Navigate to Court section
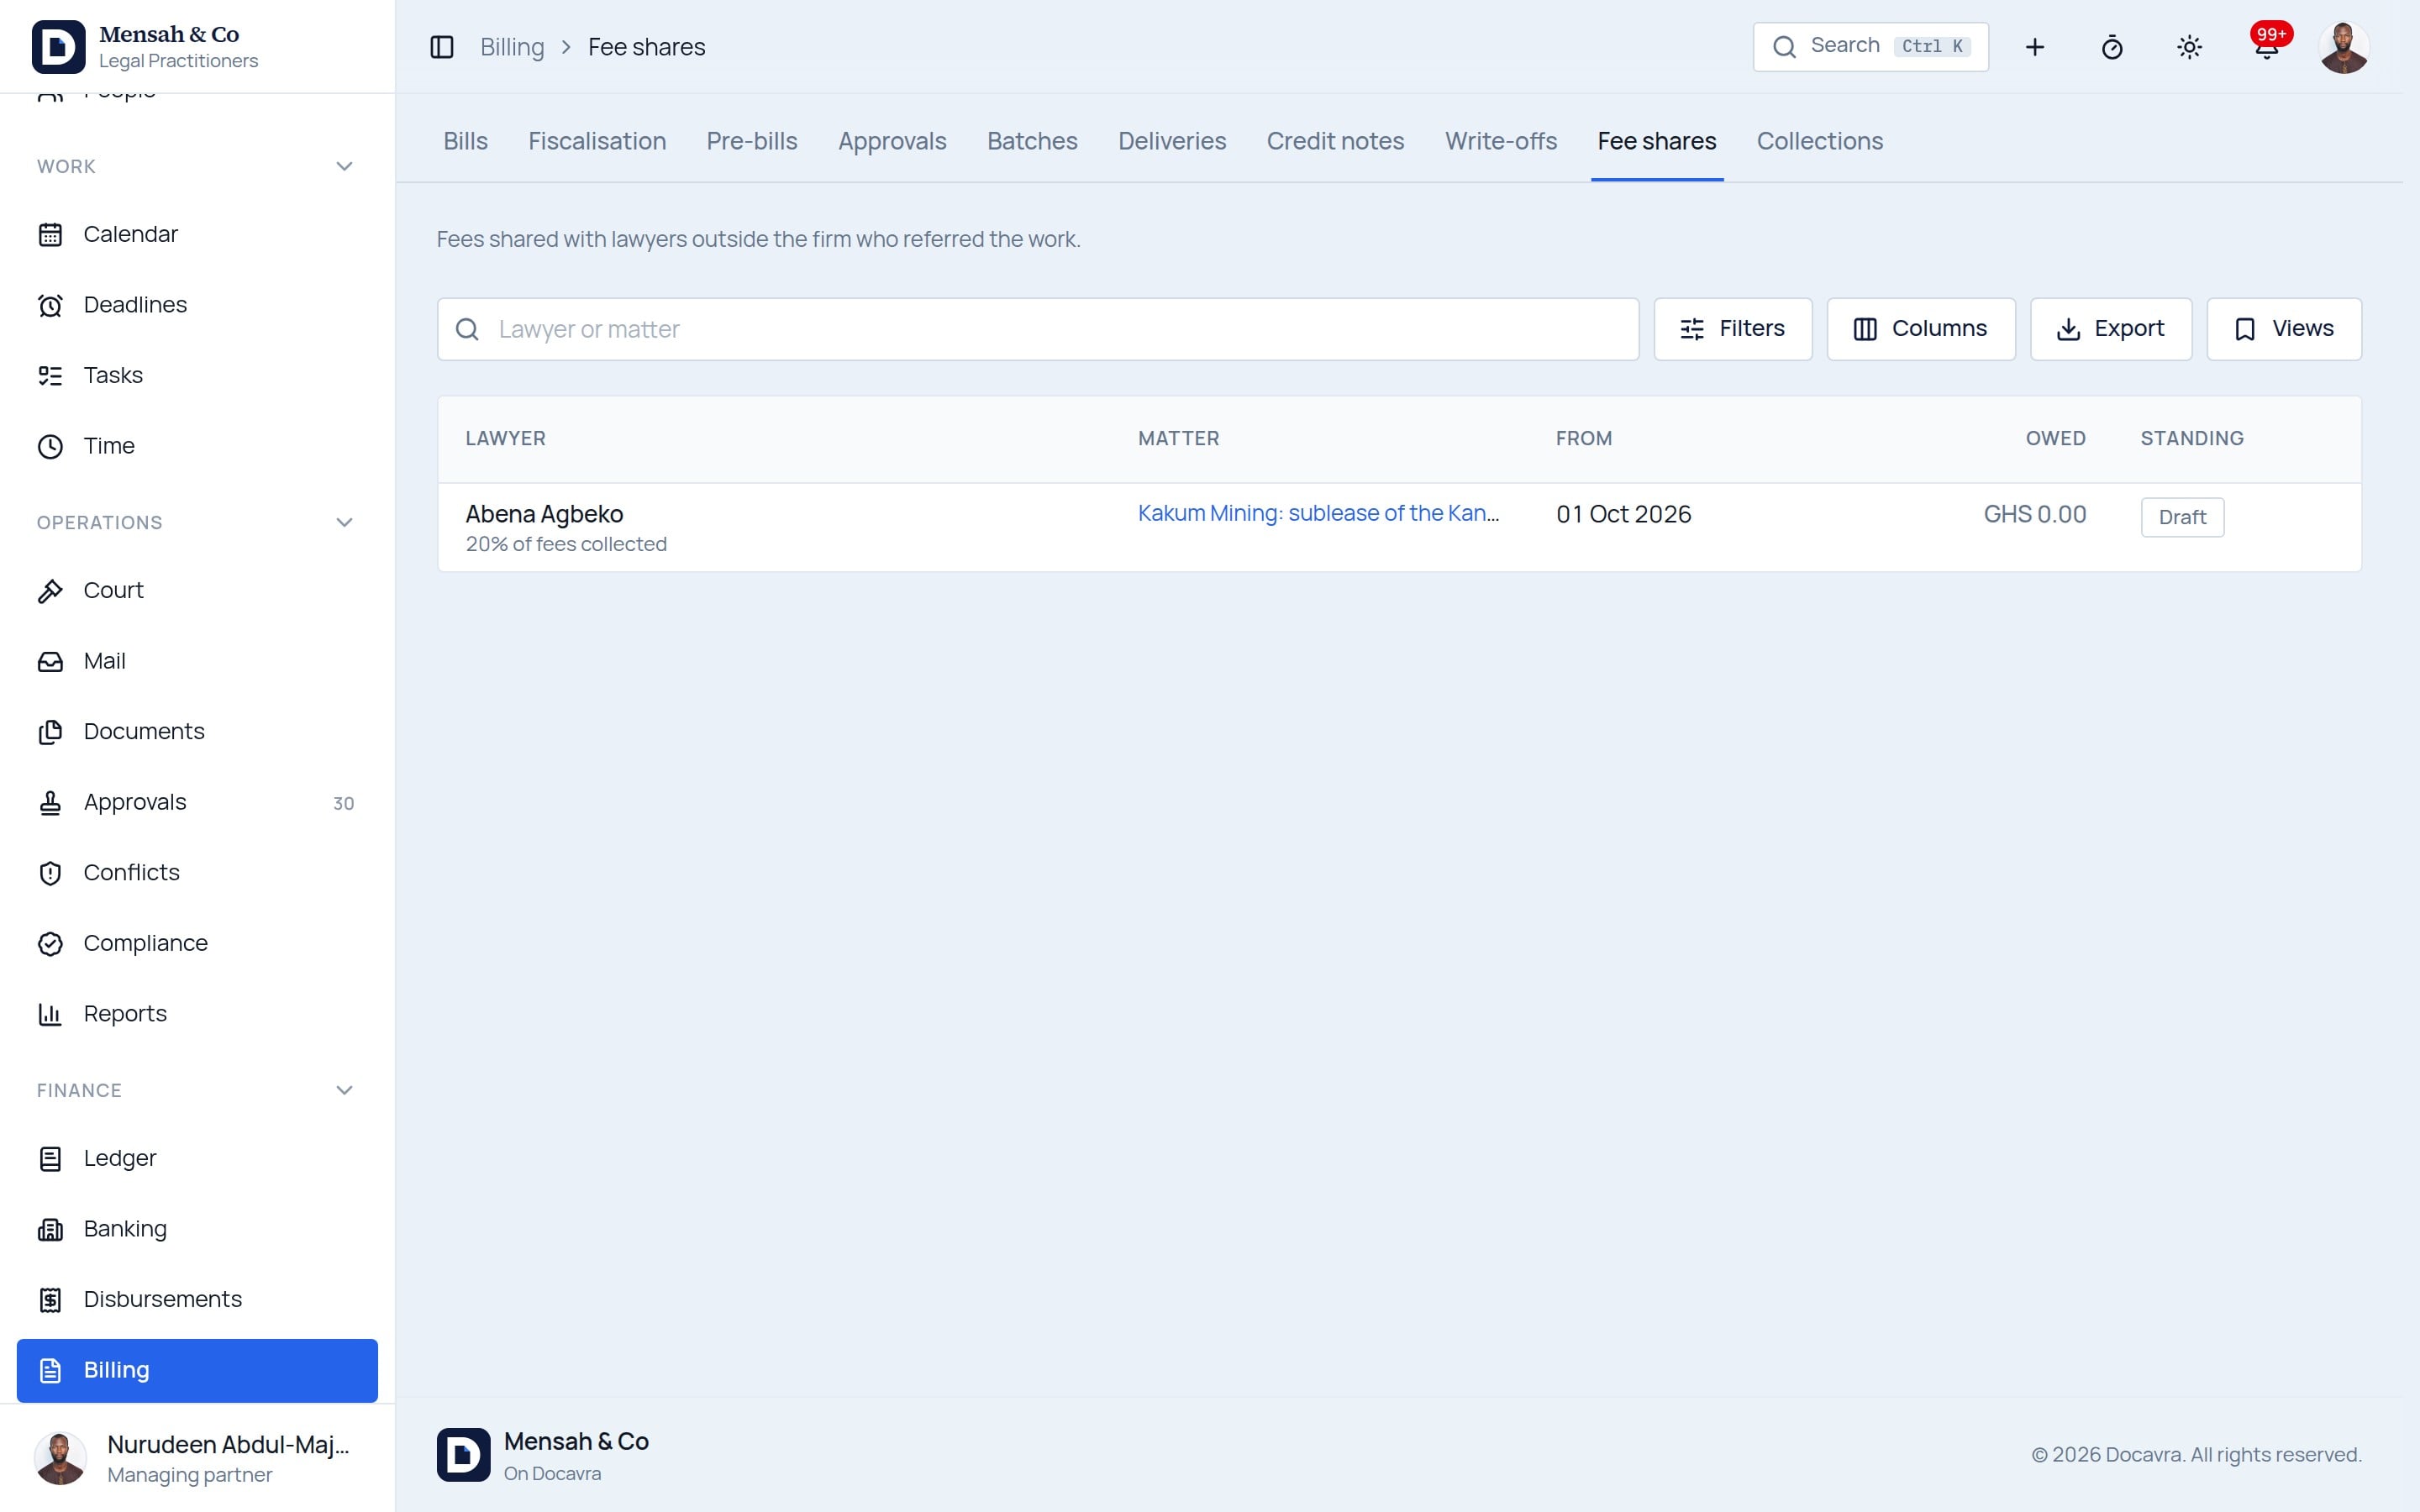This screenshot has width=2420, height=1512. (197, 590)
